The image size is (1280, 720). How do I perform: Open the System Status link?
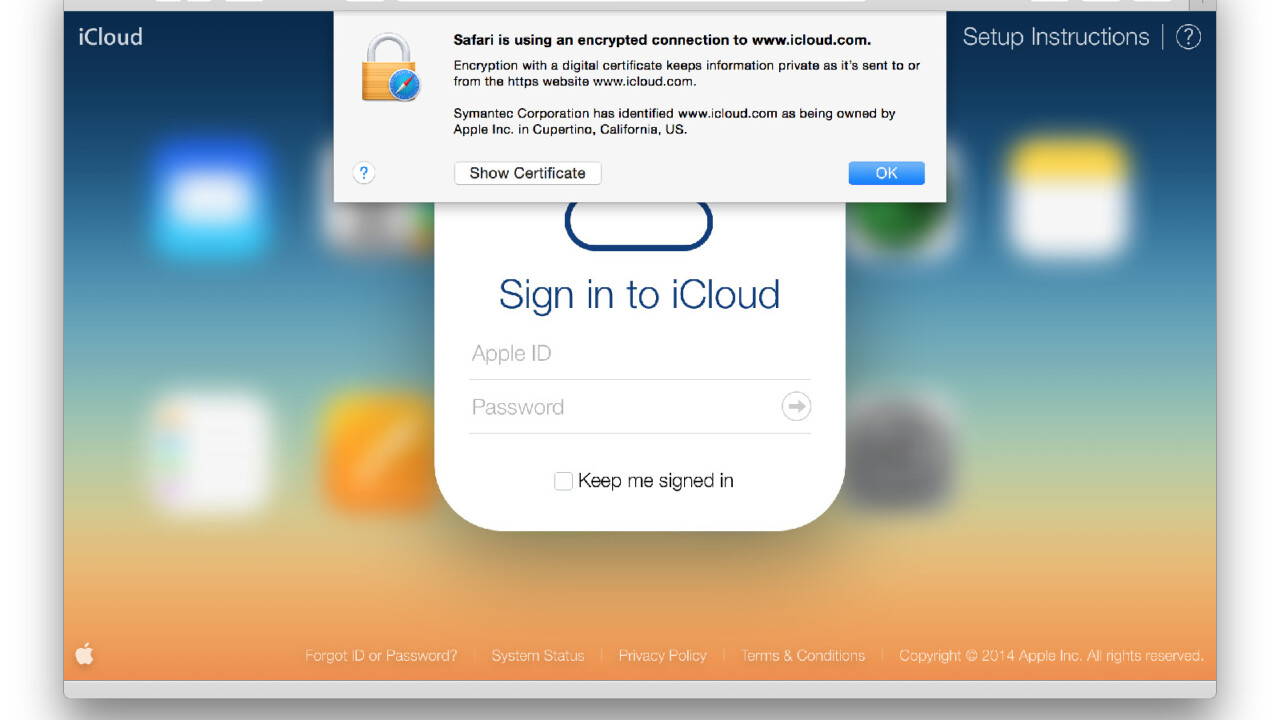pos(537,656)
